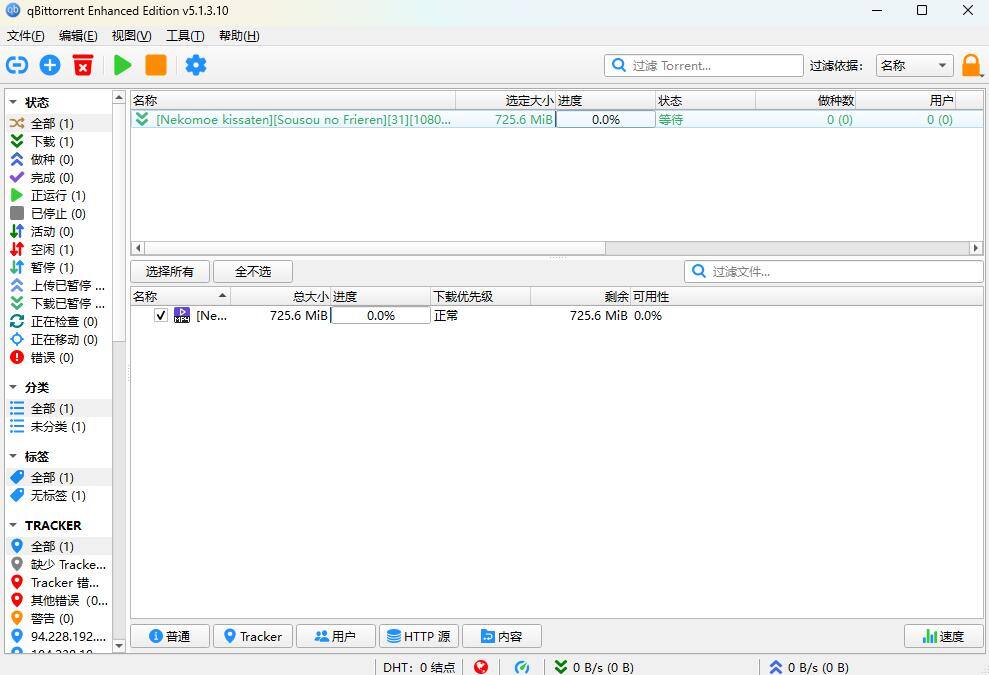Select 下载 (1) status filter
989x675 pixels.
pos(51,142)
